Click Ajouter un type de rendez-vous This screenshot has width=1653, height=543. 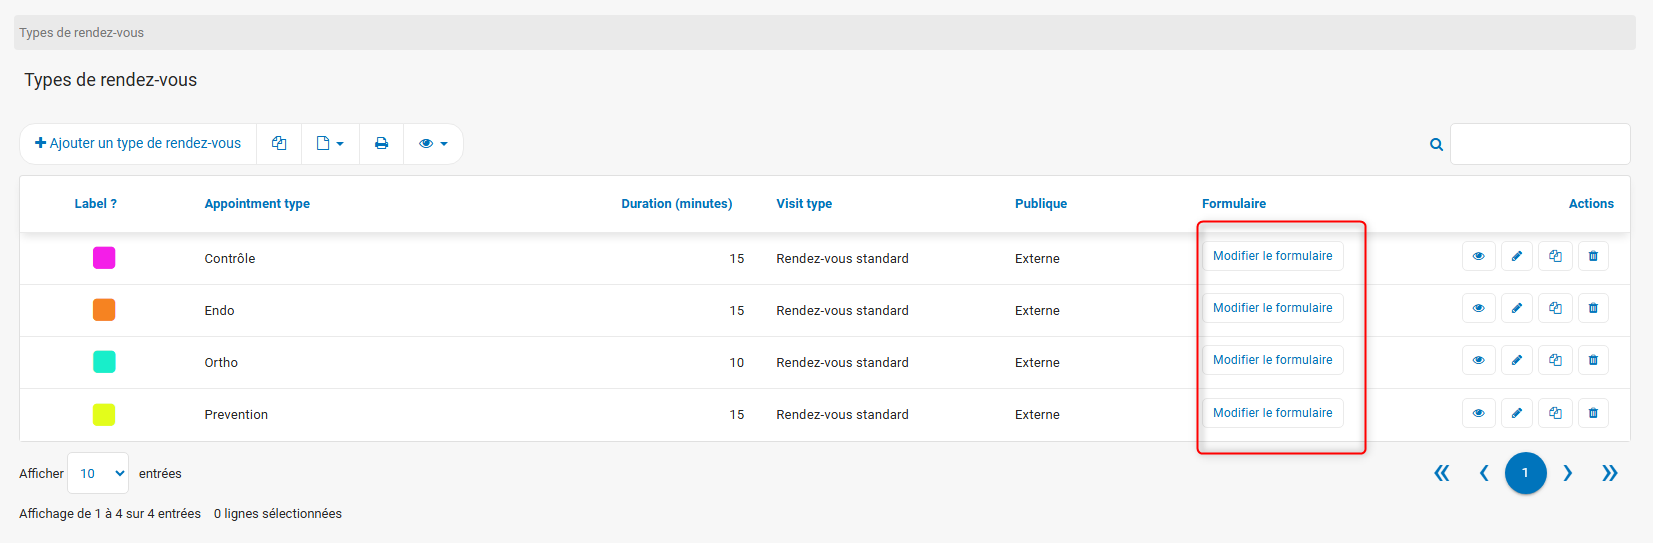coord(138,144)
